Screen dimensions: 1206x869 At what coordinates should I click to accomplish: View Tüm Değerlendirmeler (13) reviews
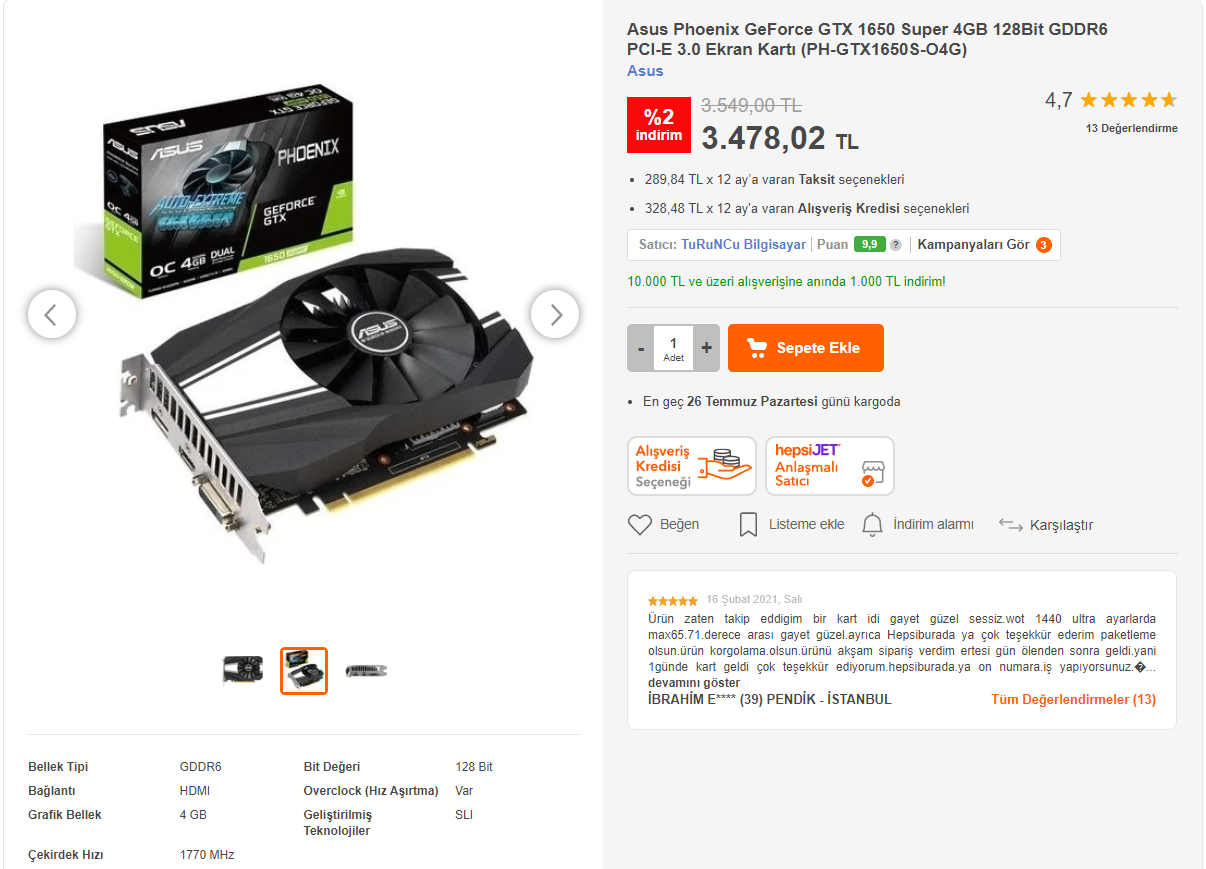1073,700
